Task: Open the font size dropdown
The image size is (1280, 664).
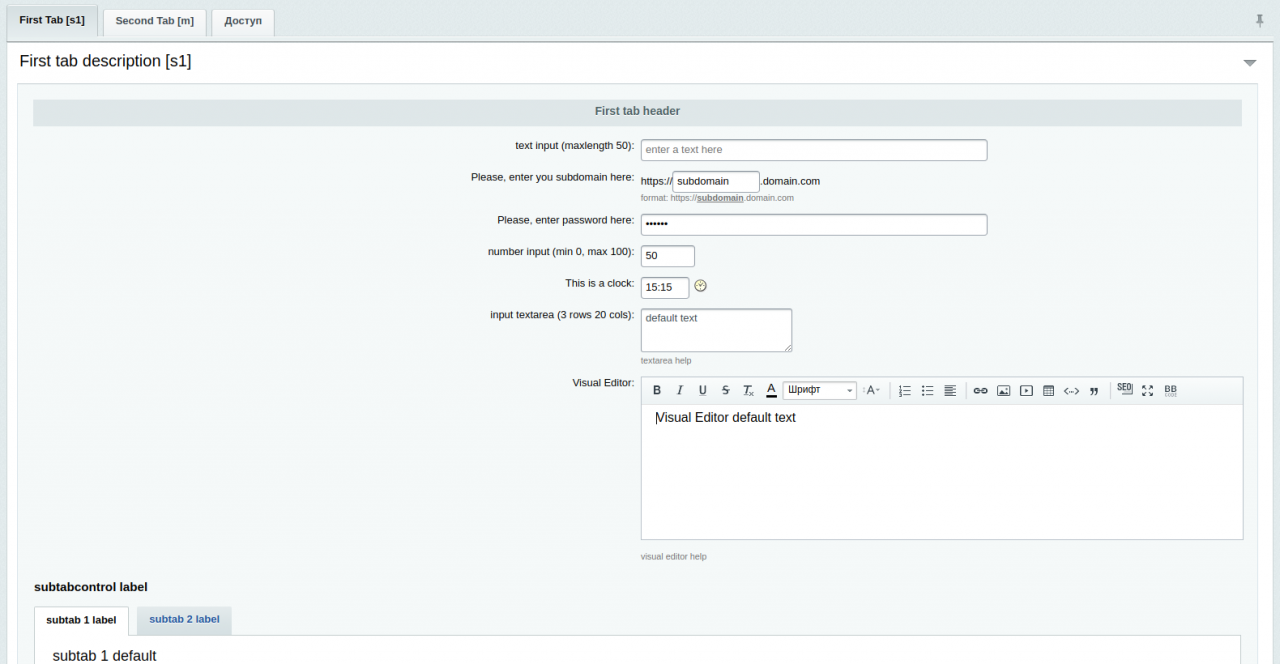Action: pyautogui.click(x=872, y=391)
